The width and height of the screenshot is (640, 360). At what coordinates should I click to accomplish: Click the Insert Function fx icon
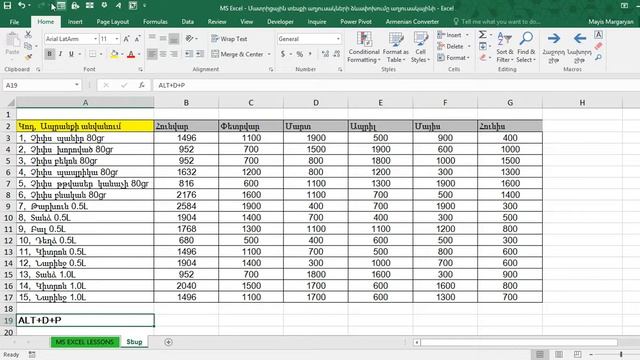point(141,85)
